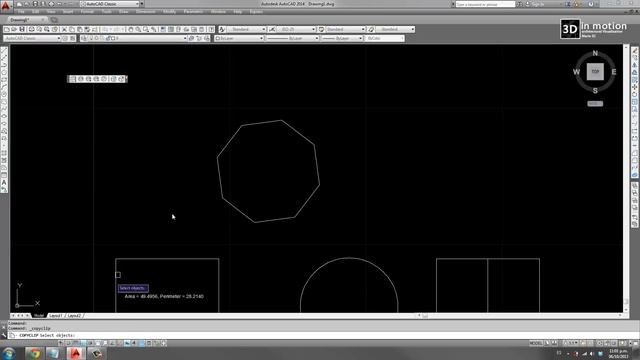Viewport: 640px width, 360px height.
Task: Select the Rectangle draw tool
Action: tap(4, 80)
